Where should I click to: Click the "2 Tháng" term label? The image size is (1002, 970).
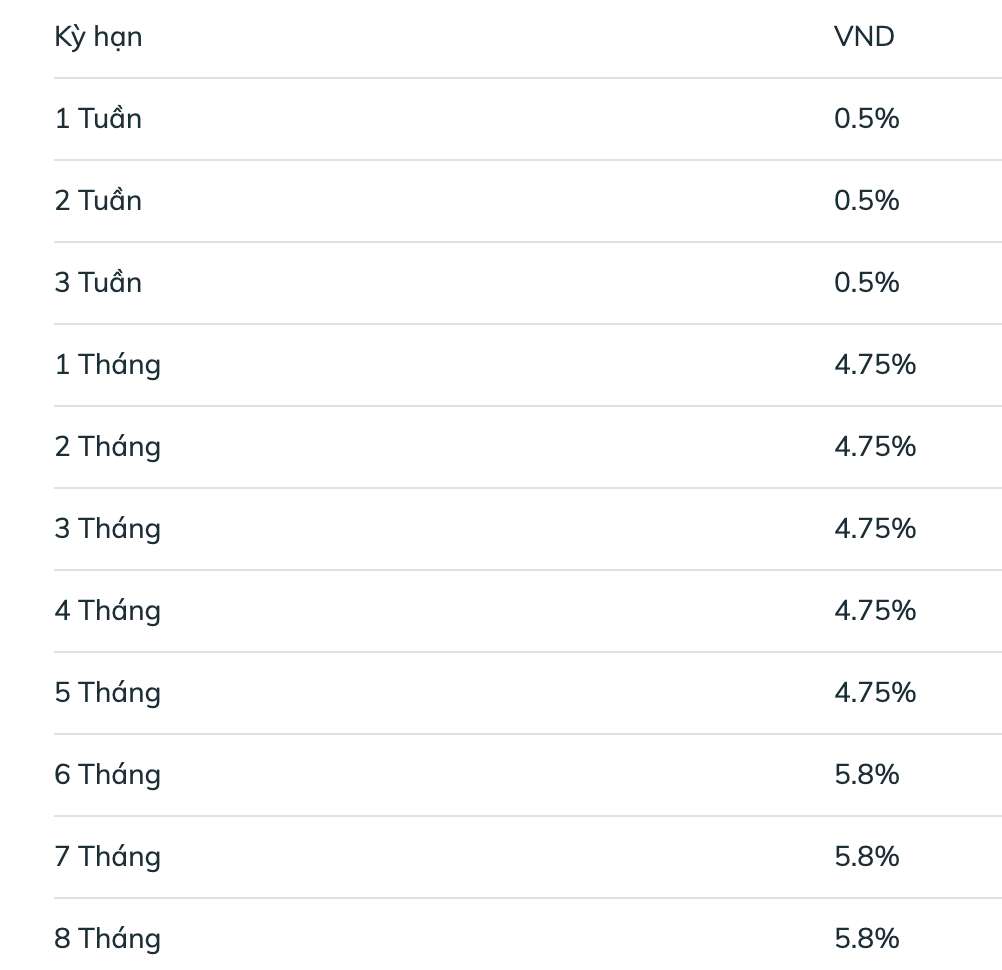[x=107, y=447]
